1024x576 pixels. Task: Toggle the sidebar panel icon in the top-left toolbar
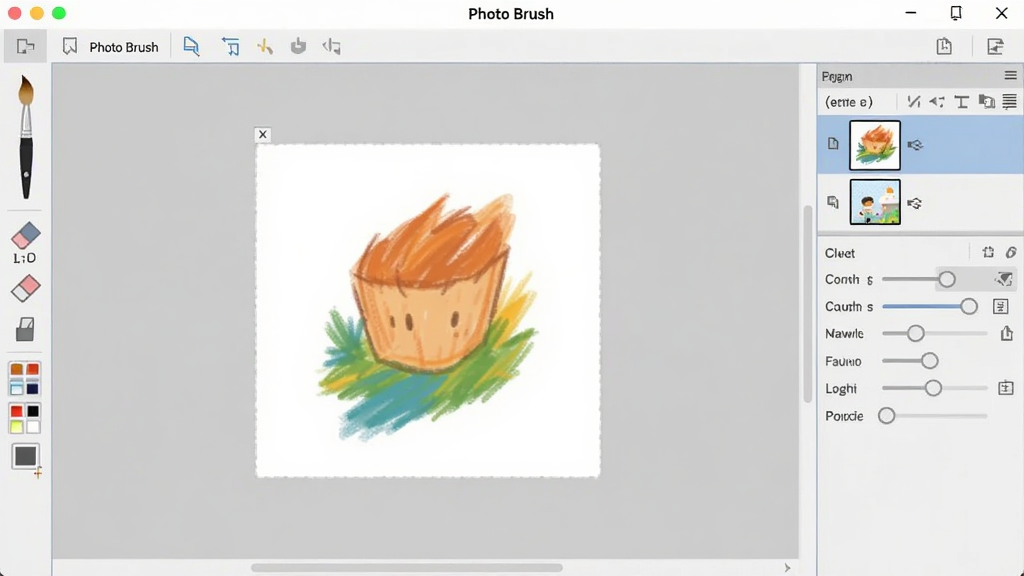[x=25, y=46]
